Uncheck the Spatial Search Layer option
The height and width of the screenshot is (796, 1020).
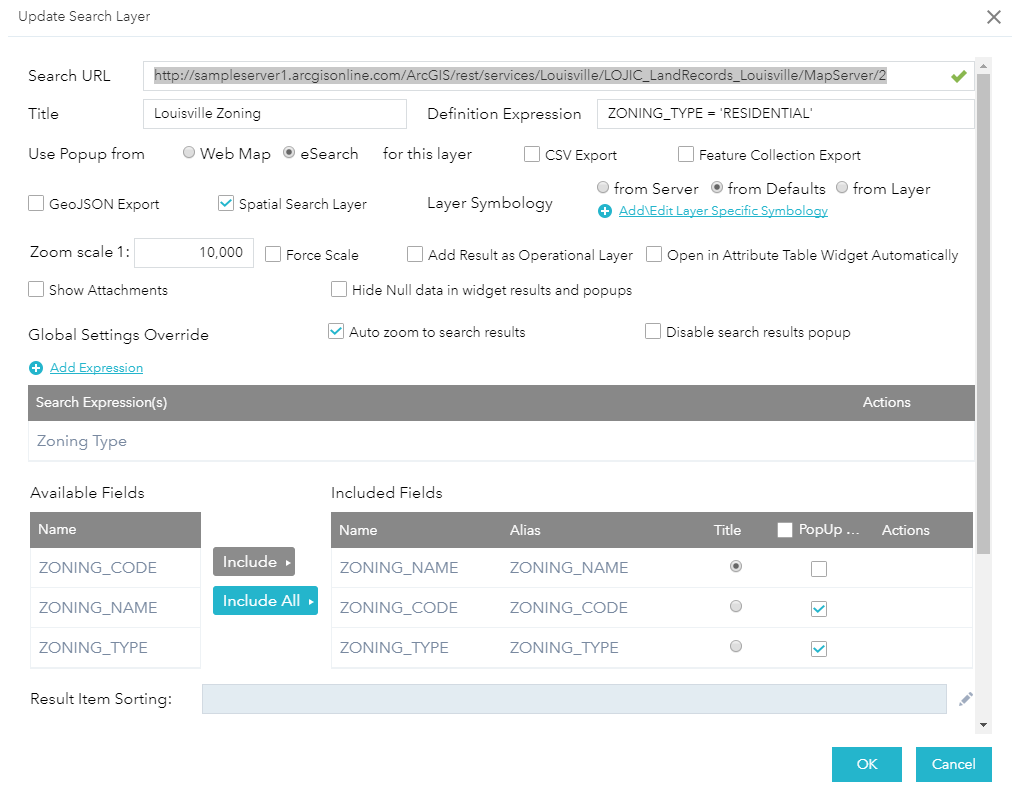click(226, 203)
